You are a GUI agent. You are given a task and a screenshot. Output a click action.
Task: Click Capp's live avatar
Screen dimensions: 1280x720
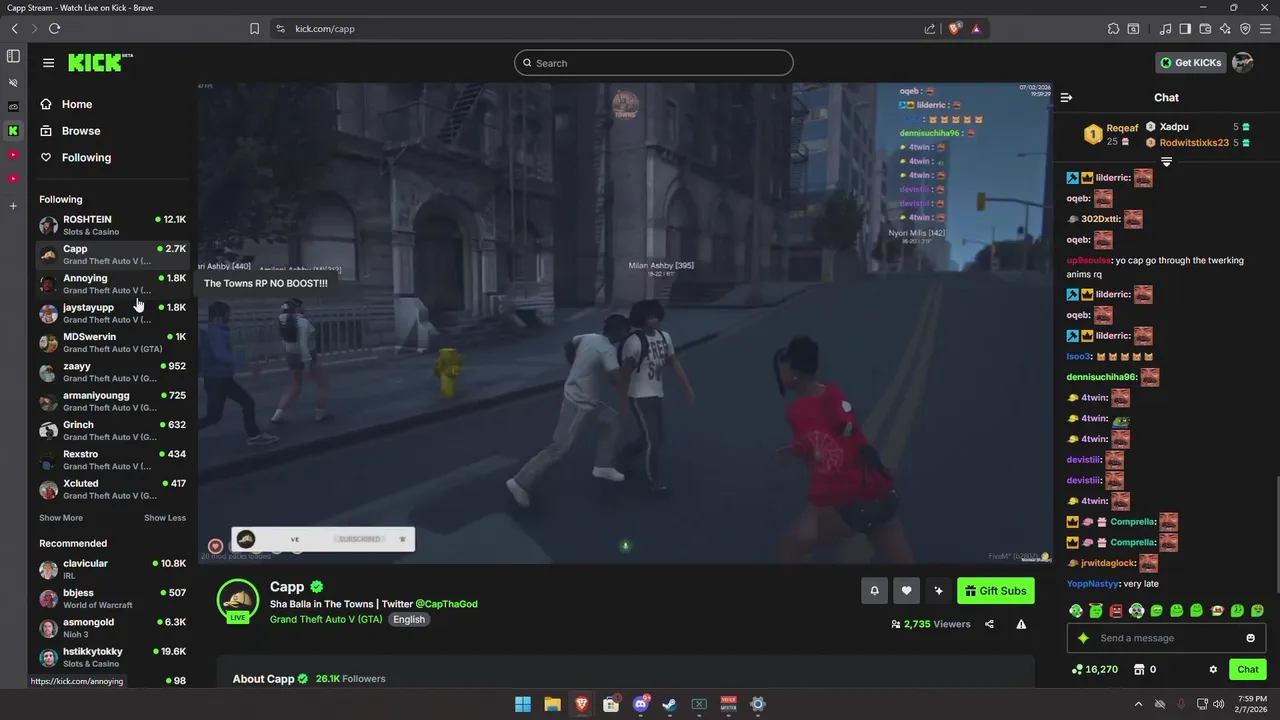(x=238, y=600)
